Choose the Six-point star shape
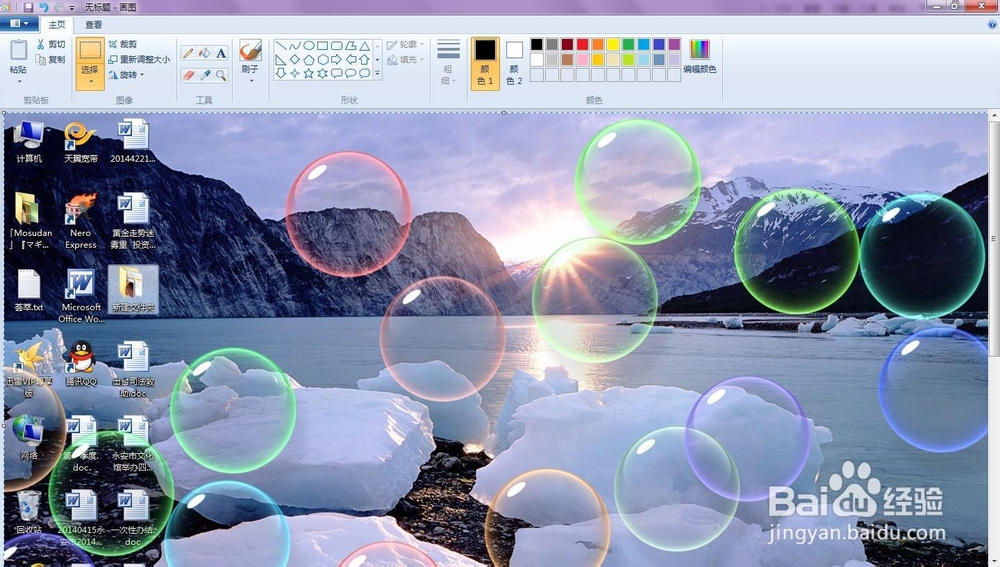The width and height of the screenshot is (1000, 567). pyautogui.click(x=323, y=73)
